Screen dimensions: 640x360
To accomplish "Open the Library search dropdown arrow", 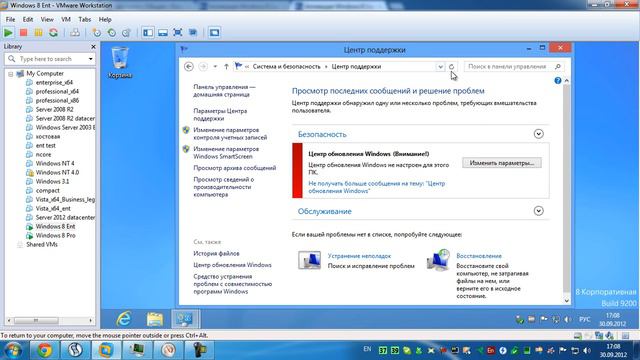I will [90, 59].
